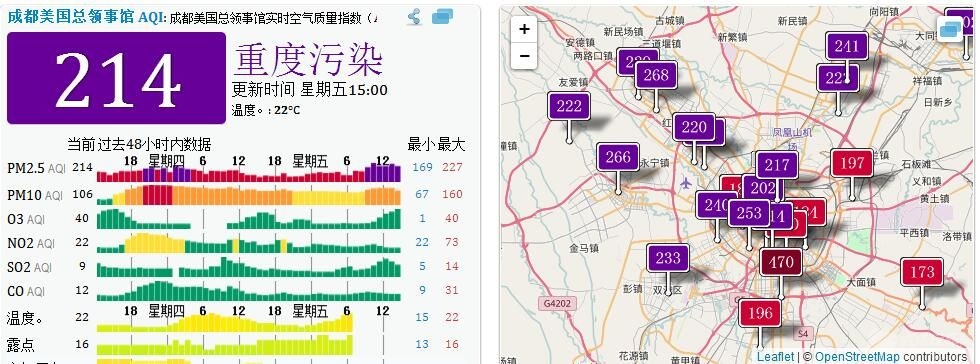The width and height of the screenshot is (980, 364).
Task: Select the 268 AQI map marker
Action: [656, 75]
